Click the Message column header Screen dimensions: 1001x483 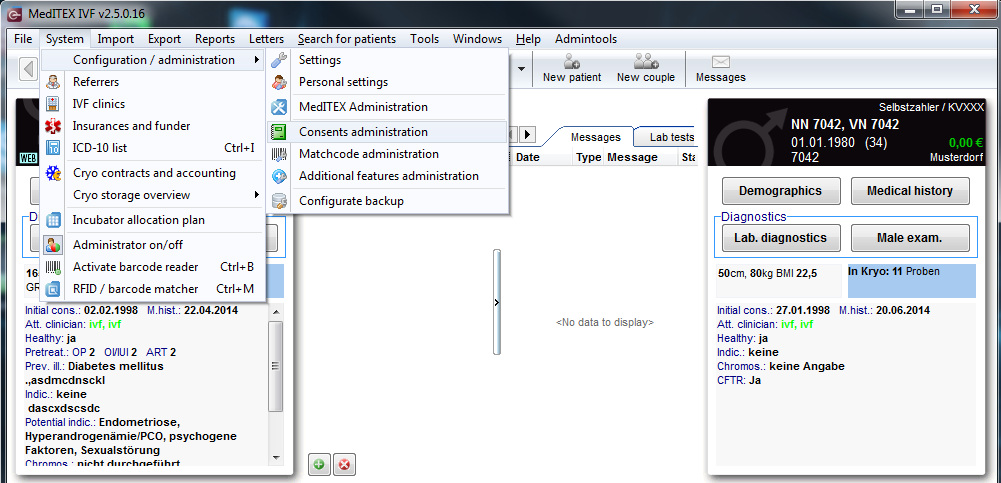click(x=640, y=157)
